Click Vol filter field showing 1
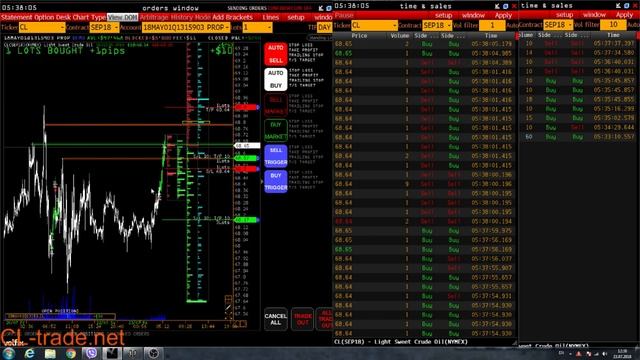 [492, 25]
